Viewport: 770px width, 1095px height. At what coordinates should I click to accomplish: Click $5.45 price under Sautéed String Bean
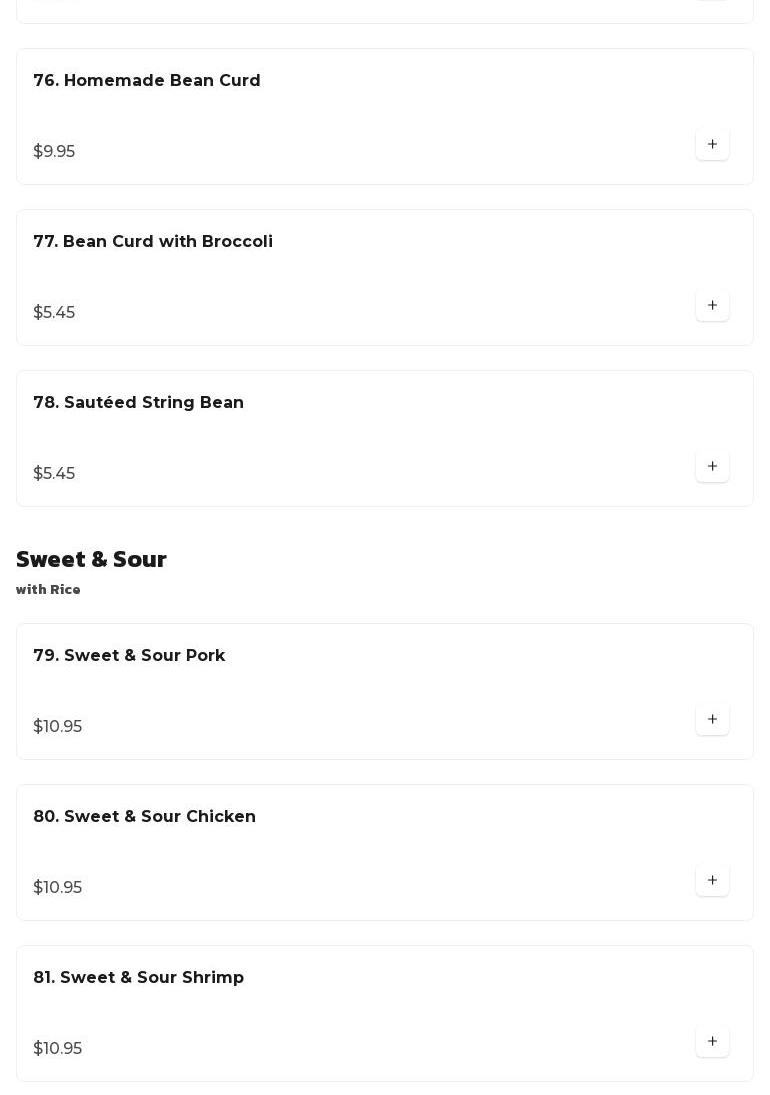coord(54,473)
